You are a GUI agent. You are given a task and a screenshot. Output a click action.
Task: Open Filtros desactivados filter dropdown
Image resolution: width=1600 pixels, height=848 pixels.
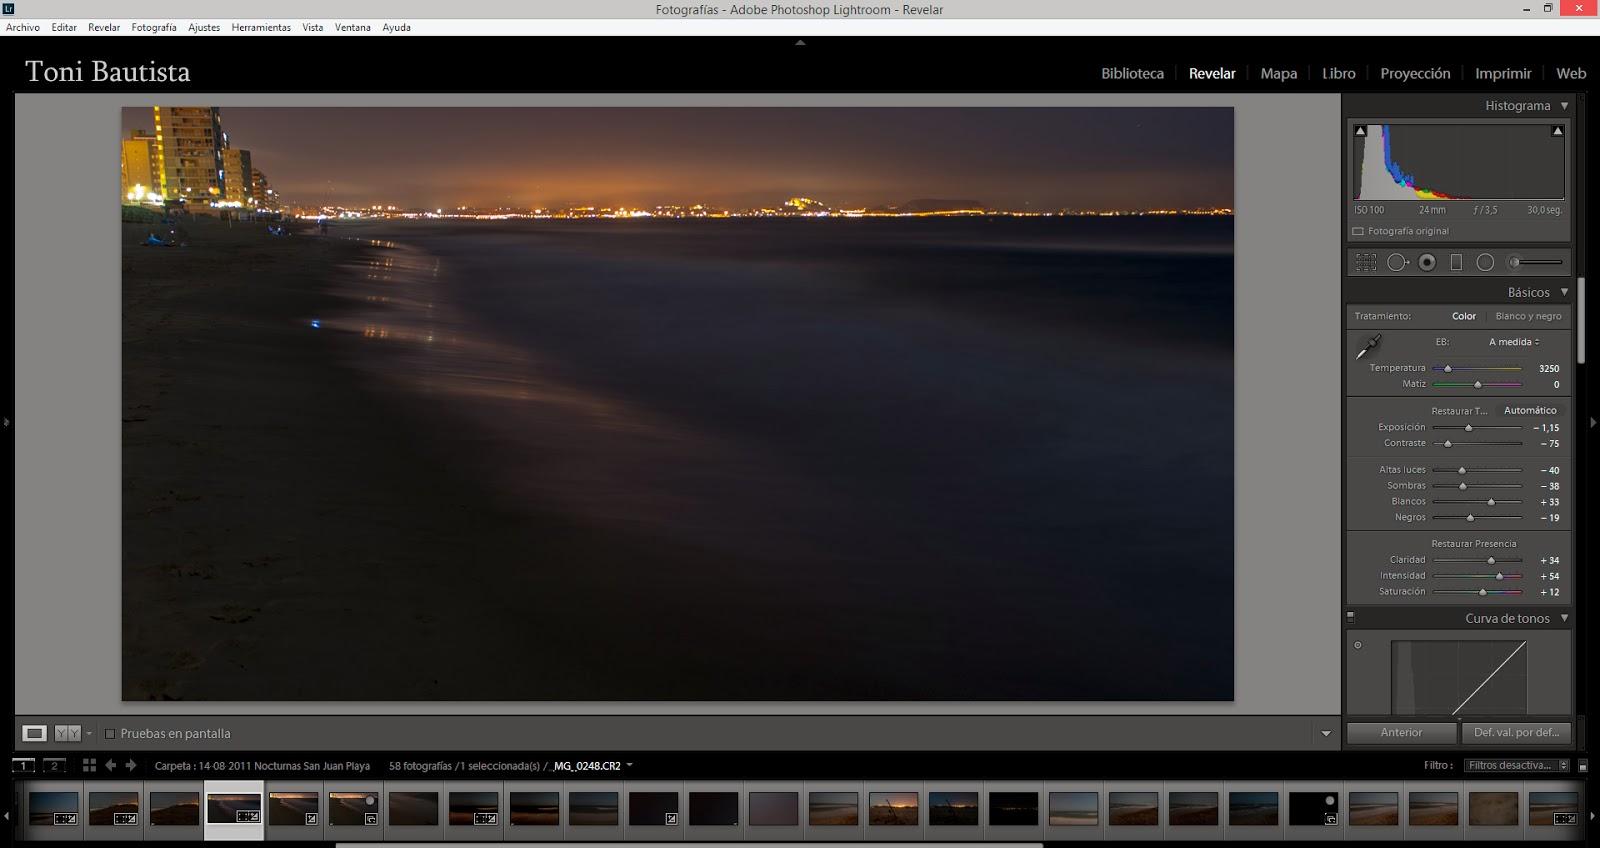point(1517,765)
